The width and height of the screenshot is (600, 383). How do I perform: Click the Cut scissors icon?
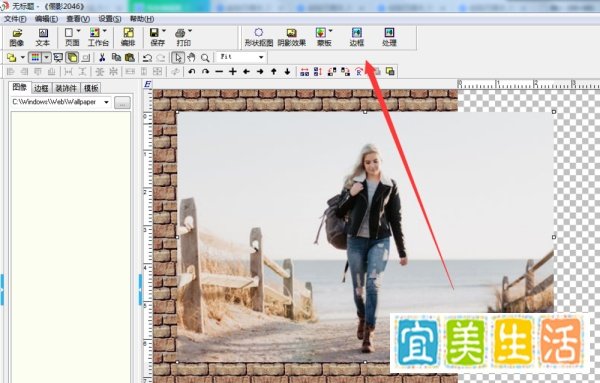[x=102, y=57]
